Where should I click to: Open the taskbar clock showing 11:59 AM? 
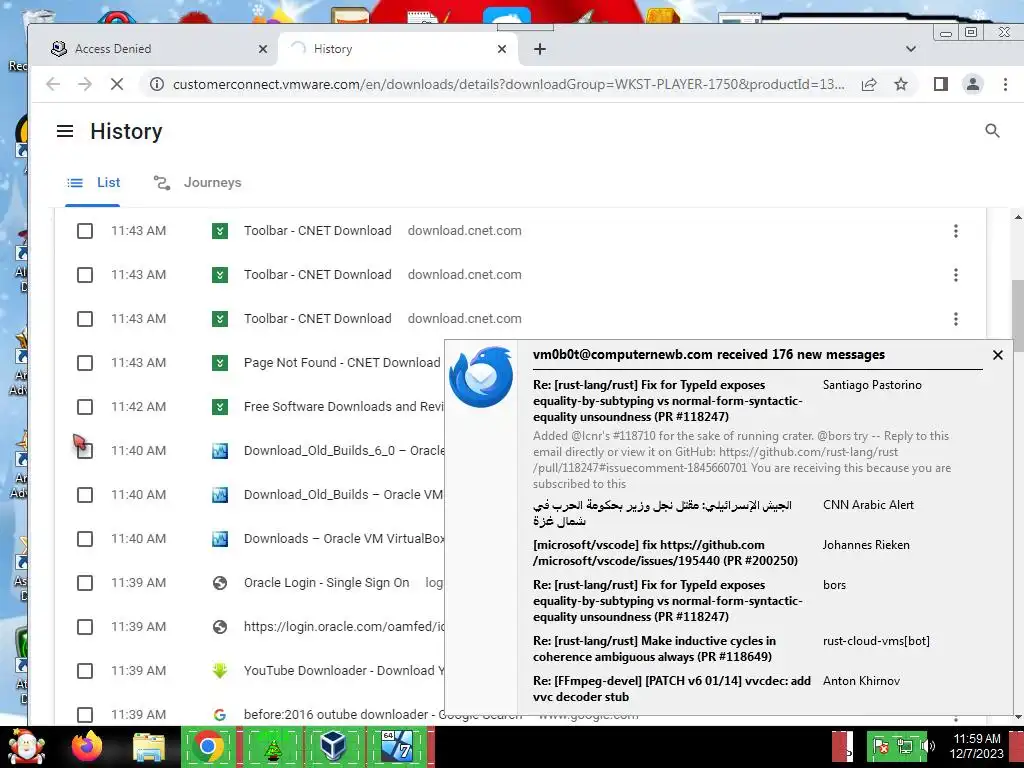coord(977,746)
